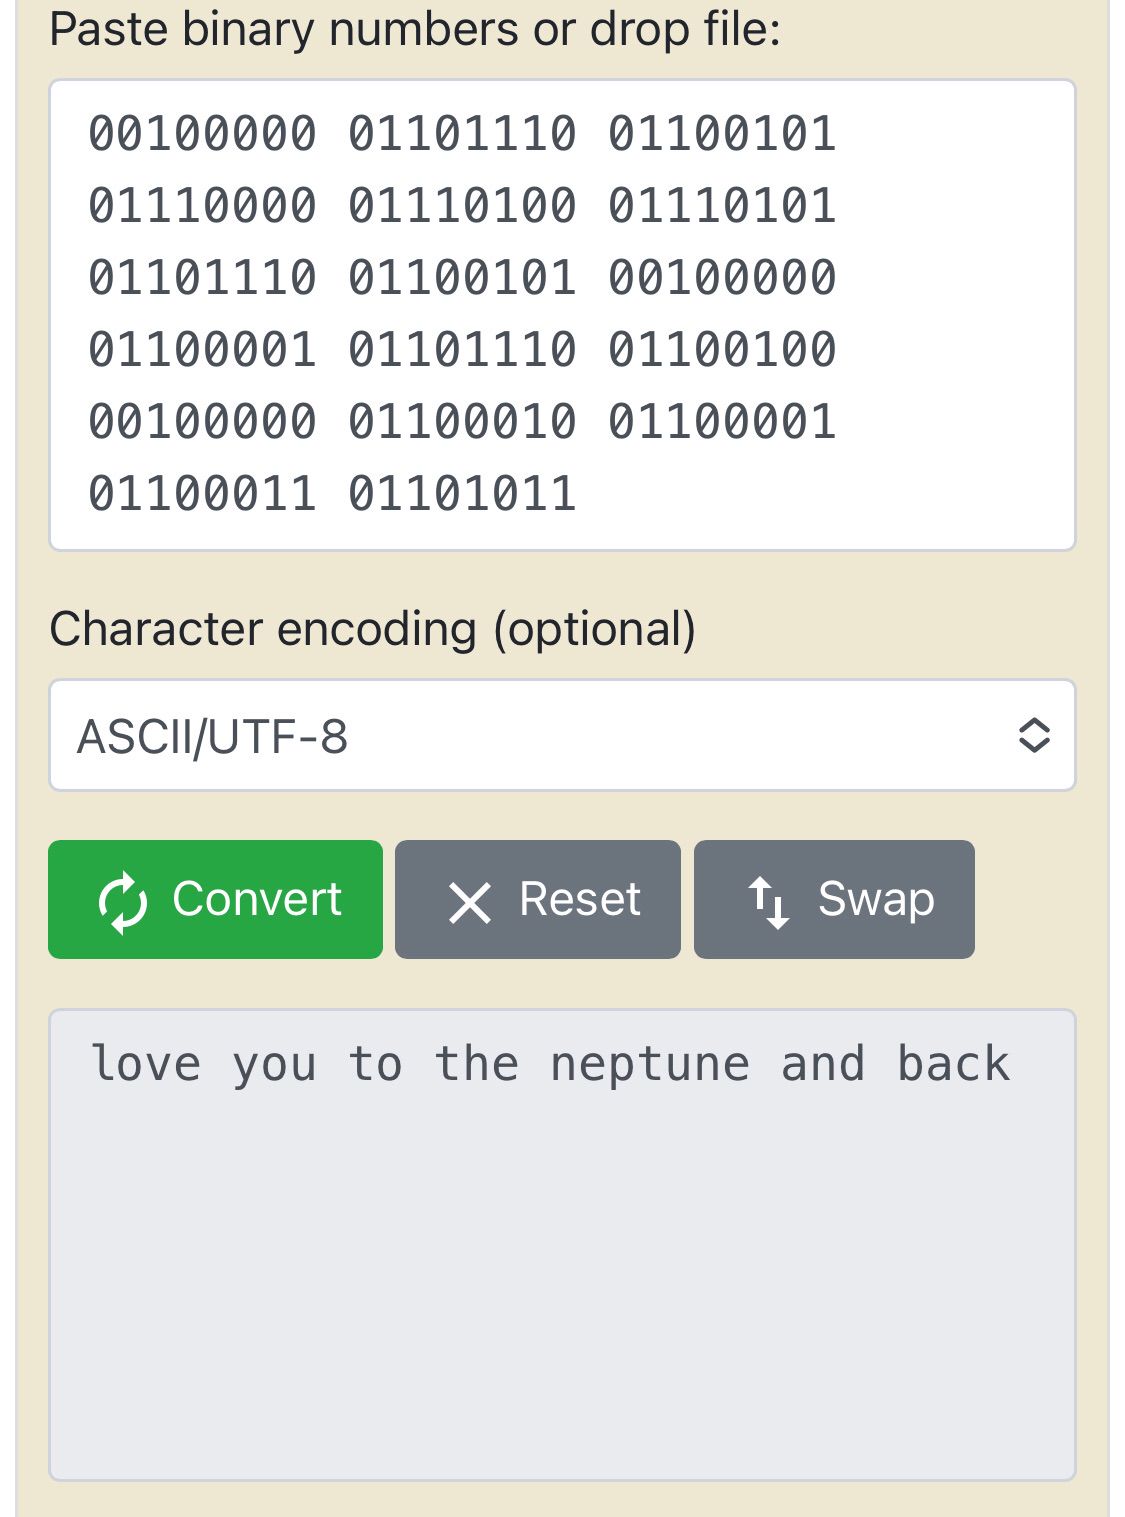
Task: Click the binary byte 01110000 in input
Action: point(202,206)
